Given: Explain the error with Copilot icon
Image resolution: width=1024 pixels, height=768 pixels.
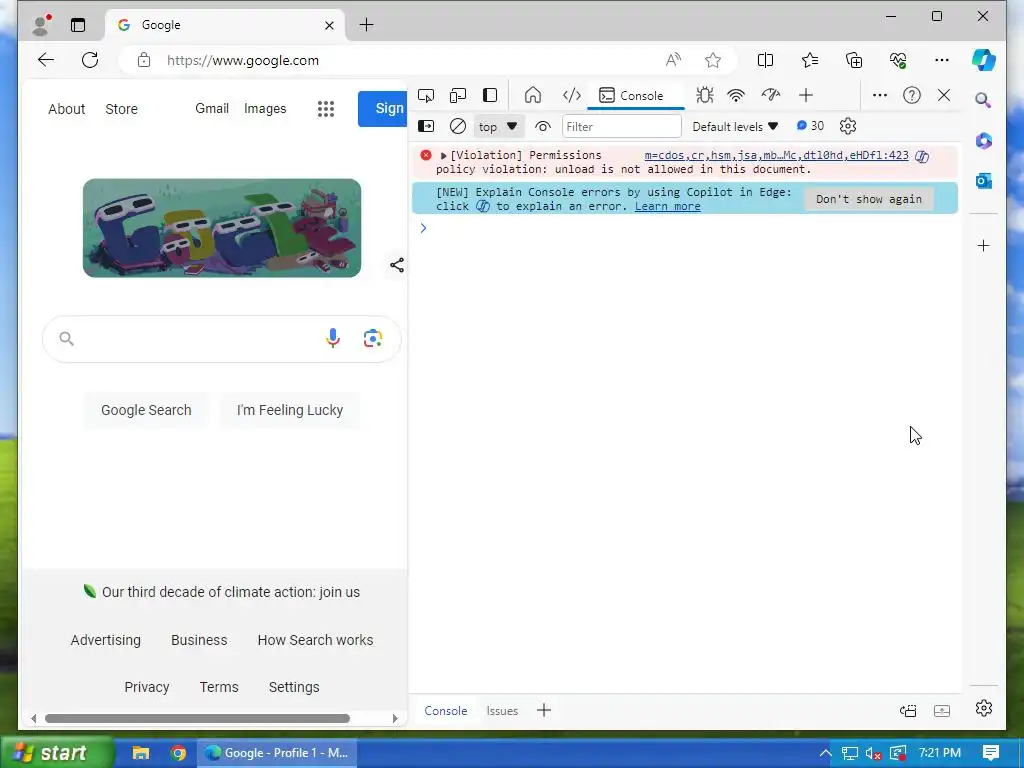Looking at the screenshot, I should [921, 156].
